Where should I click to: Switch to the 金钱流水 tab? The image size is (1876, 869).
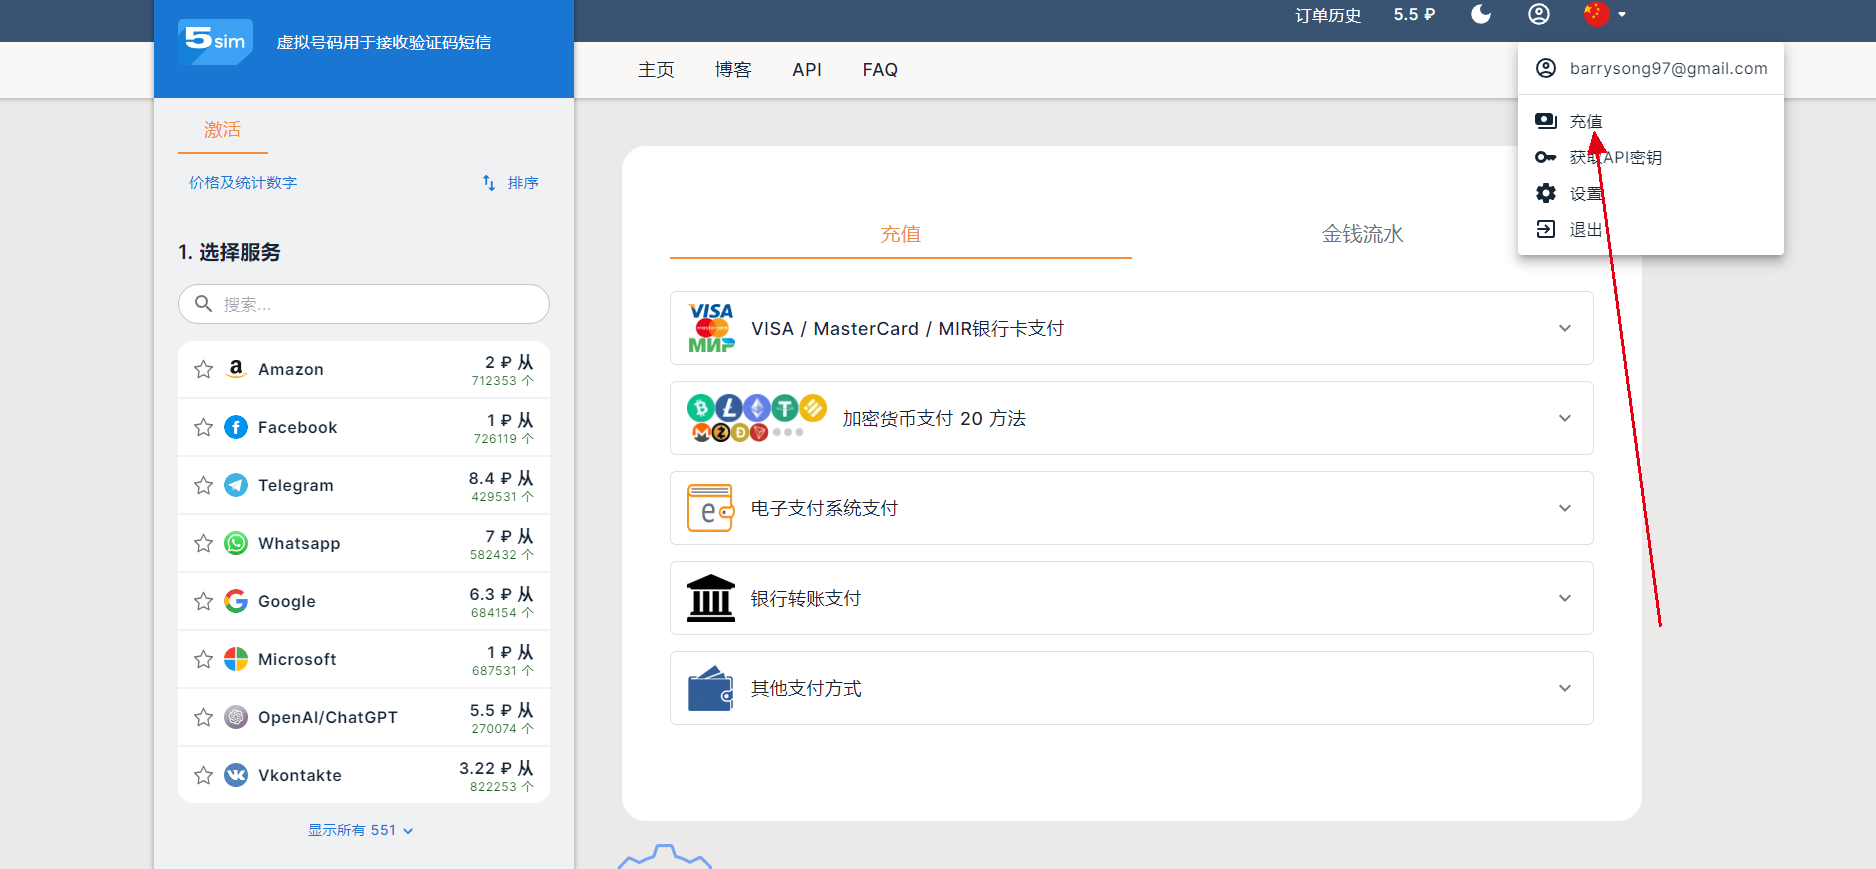pos(1362,234)
